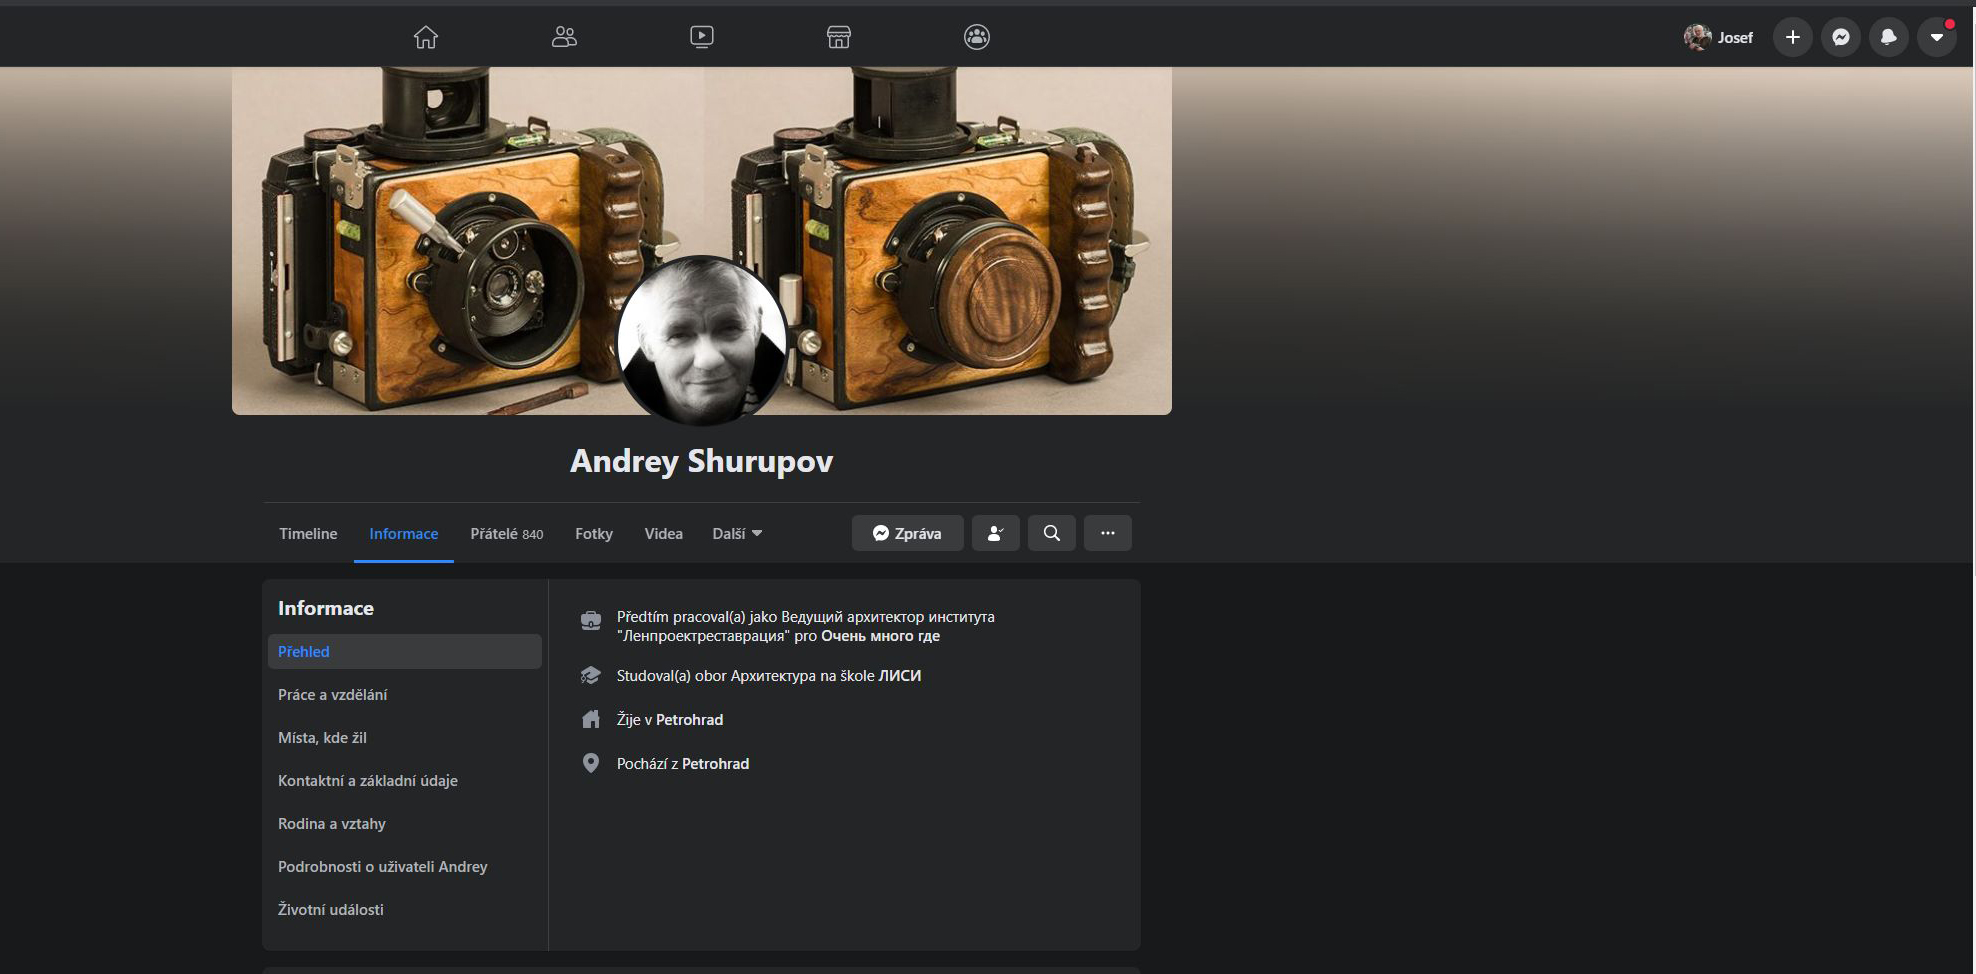Open the Friends icon in top bar

click(x=564, y=37)
